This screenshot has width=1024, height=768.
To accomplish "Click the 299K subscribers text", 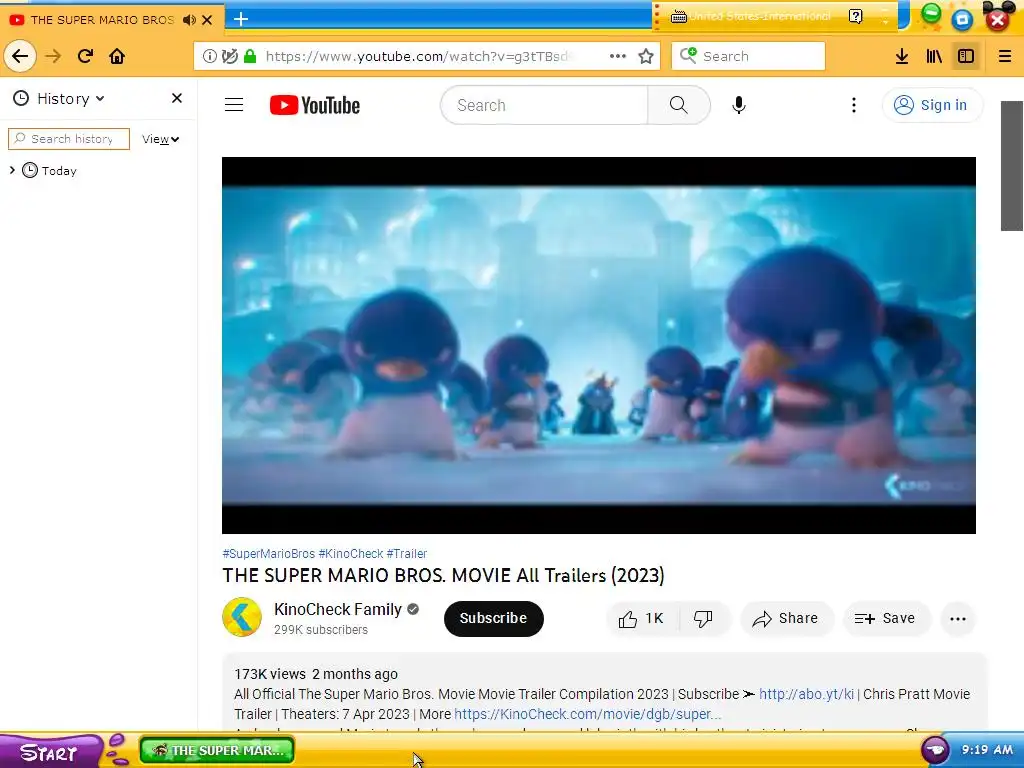I will click(x=321, y=630).
